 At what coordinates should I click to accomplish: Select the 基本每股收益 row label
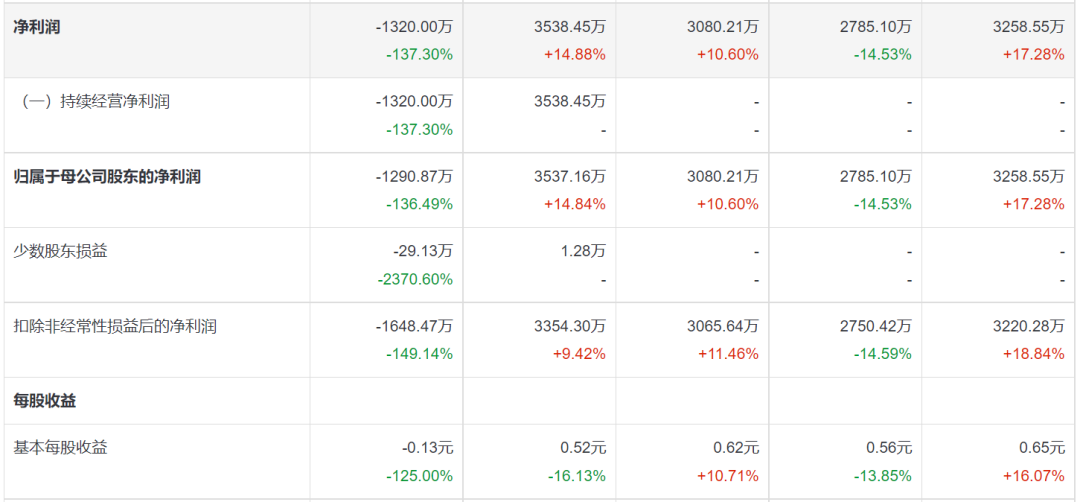[60, 448]
